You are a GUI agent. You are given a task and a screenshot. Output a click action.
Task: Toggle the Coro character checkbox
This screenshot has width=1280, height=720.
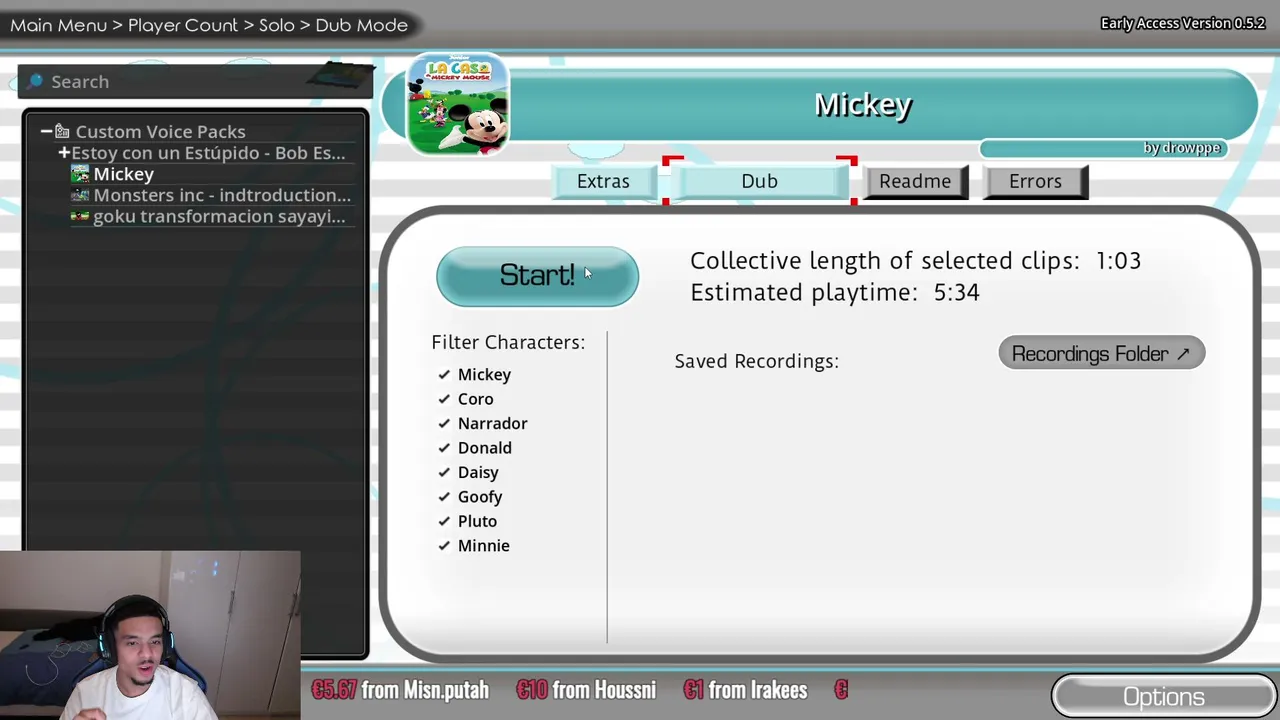click(444, 399)
